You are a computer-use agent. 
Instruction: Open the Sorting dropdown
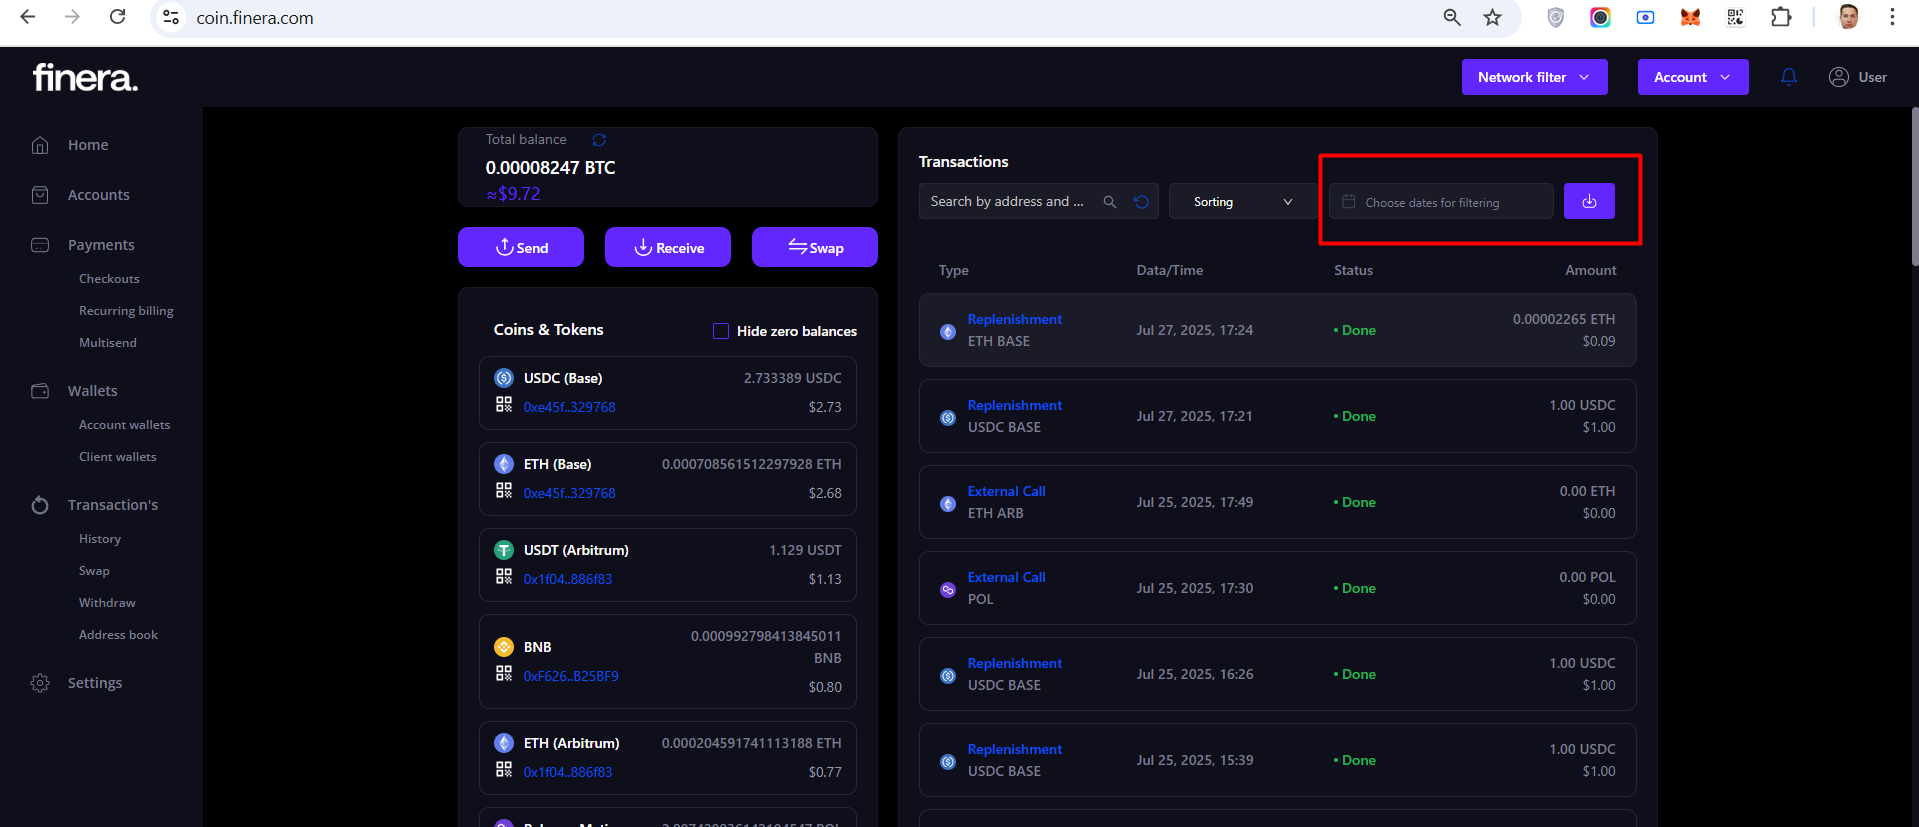pyautogui.click(x=1242, y=202)
